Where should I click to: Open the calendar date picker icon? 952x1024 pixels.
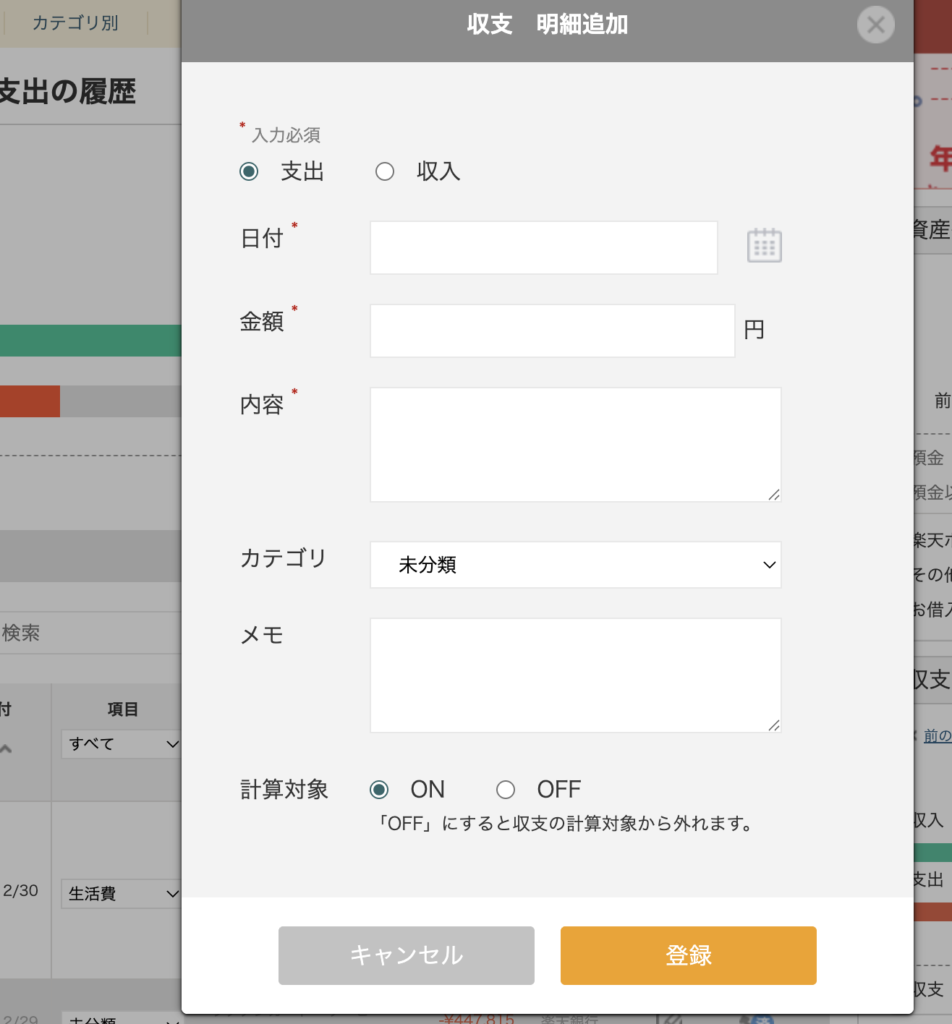coord(764,246)
